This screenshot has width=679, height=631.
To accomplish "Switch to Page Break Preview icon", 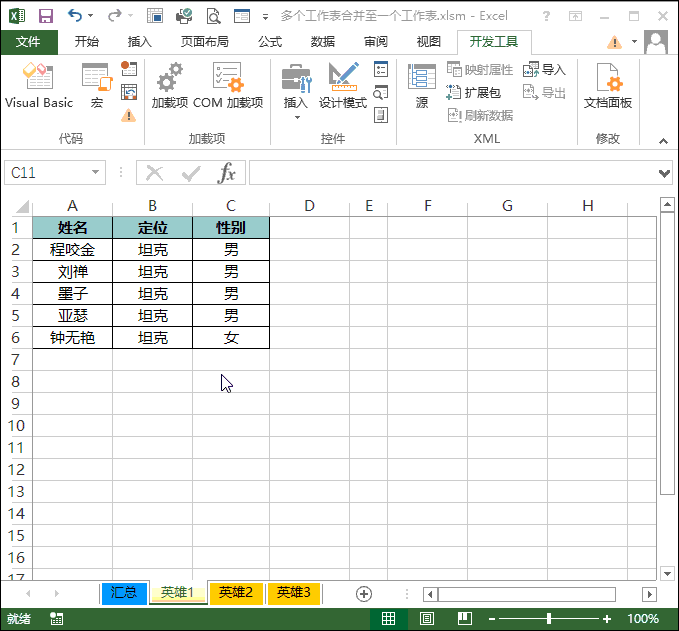I will tap(465, 618).
